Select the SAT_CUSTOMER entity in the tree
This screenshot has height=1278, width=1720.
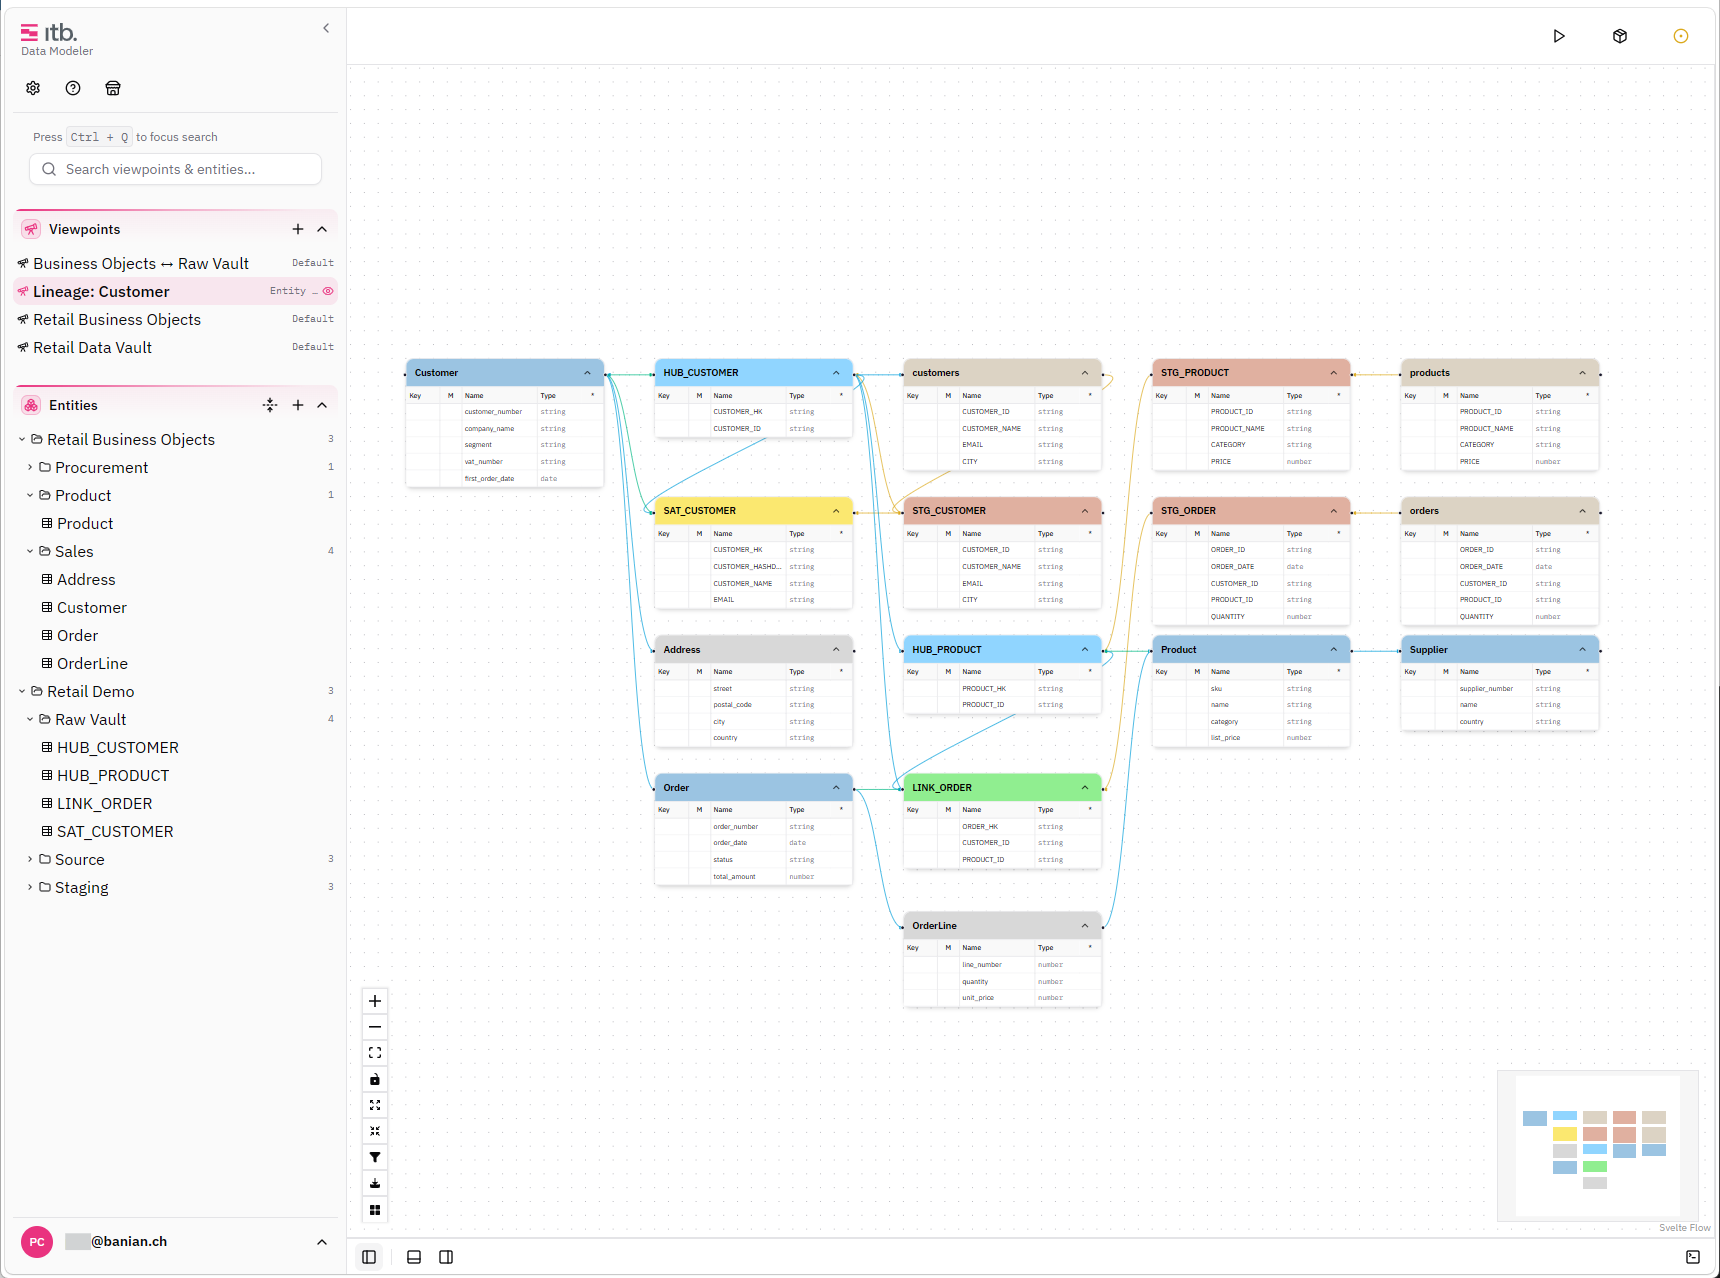pos(115,831)
